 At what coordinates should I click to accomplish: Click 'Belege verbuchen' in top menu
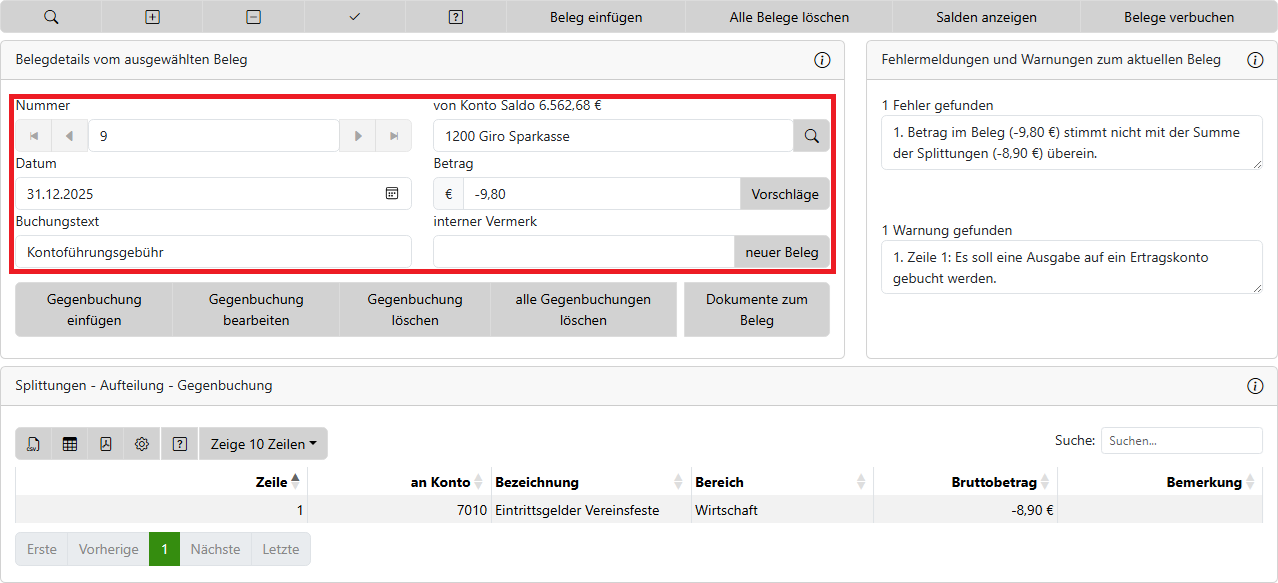coord(1178,17)
